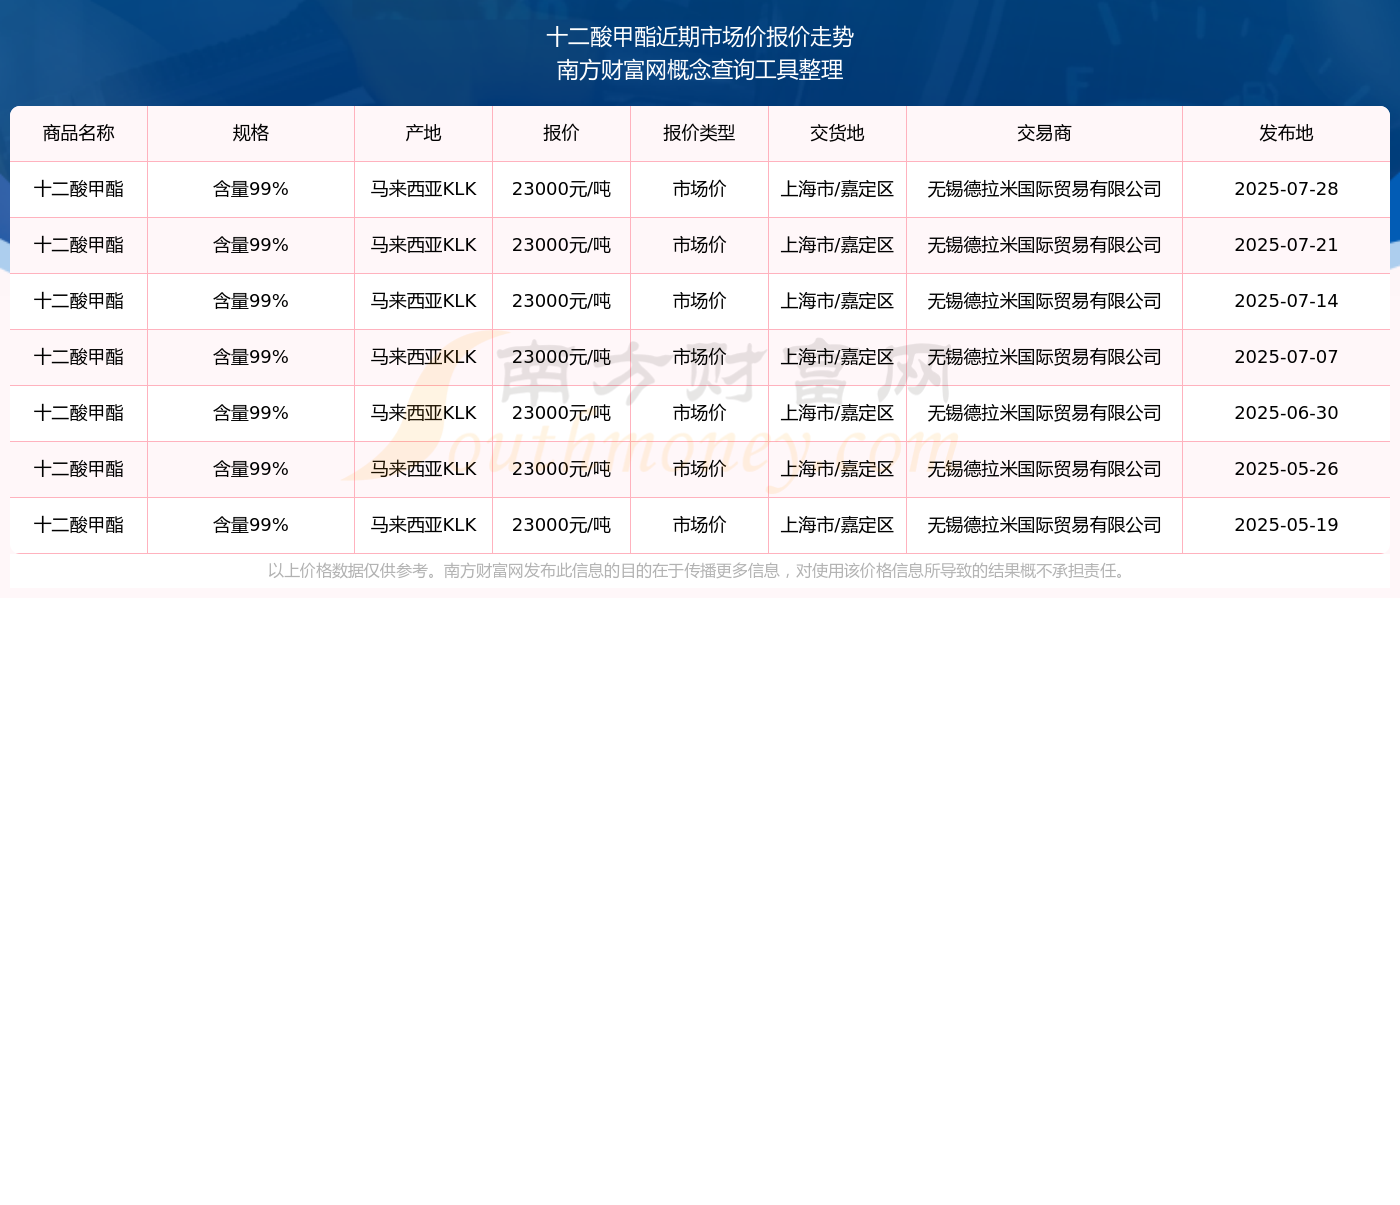The width and height of the screenshot is (1400, 1205).
Task: Click the 产地 column header
Action: [423, 133]
